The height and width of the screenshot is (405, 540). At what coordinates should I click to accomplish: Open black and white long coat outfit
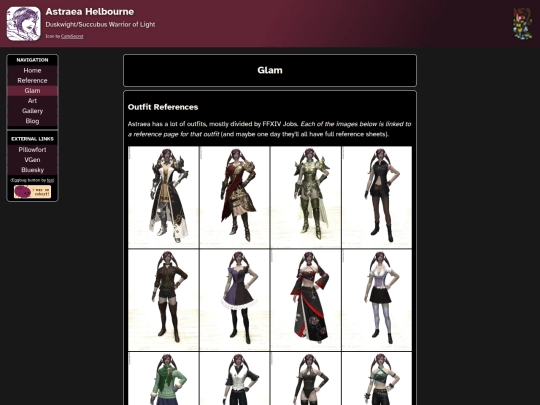click(x=164, y=197)
